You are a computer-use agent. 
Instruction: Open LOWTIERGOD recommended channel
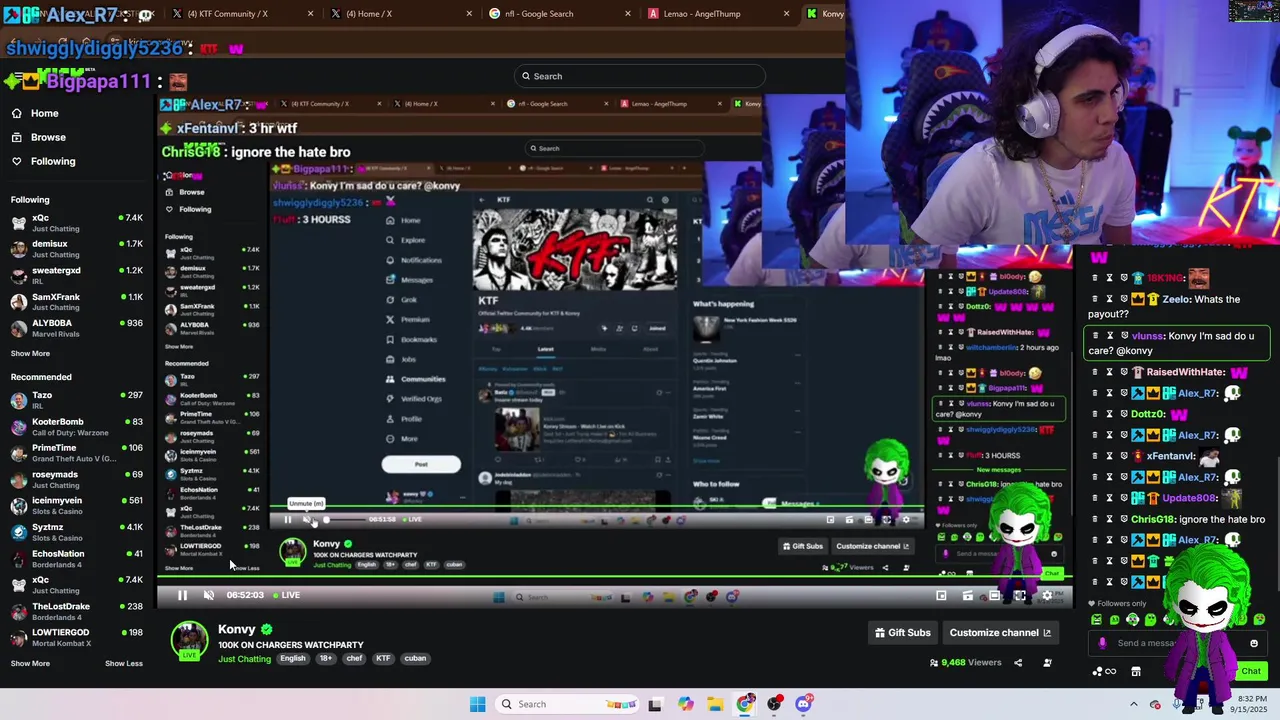click(77, 637)
